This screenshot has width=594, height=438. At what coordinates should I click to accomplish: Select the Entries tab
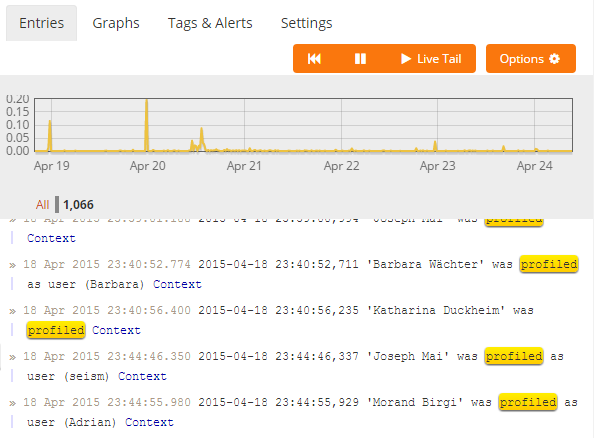41,23
